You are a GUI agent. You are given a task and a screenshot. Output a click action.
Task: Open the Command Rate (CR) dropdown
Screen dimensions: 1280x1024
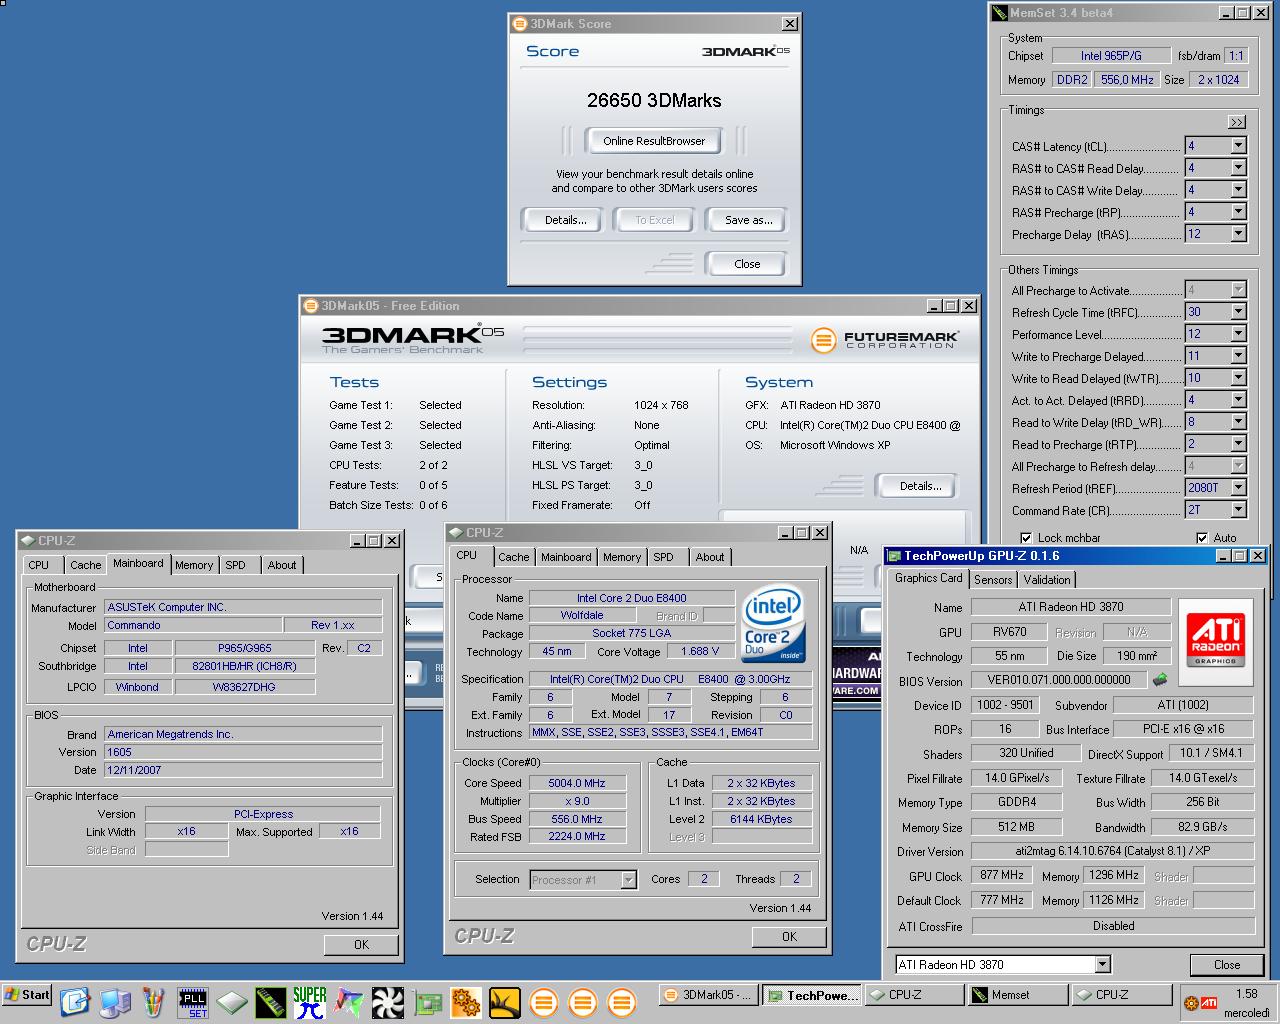point(1238,510)
